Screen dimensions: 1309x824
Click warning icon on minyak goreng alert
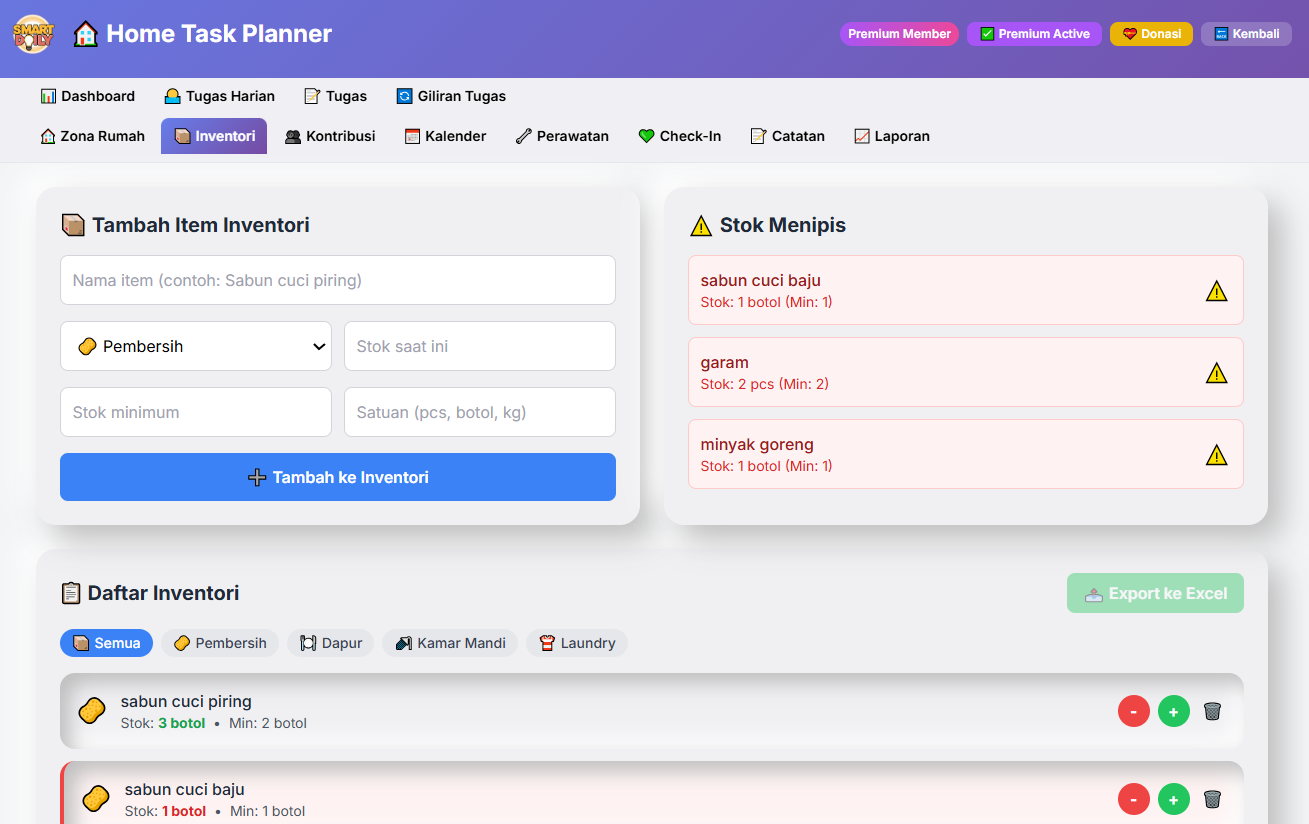pyautogui.click(x=1216, y=455)
